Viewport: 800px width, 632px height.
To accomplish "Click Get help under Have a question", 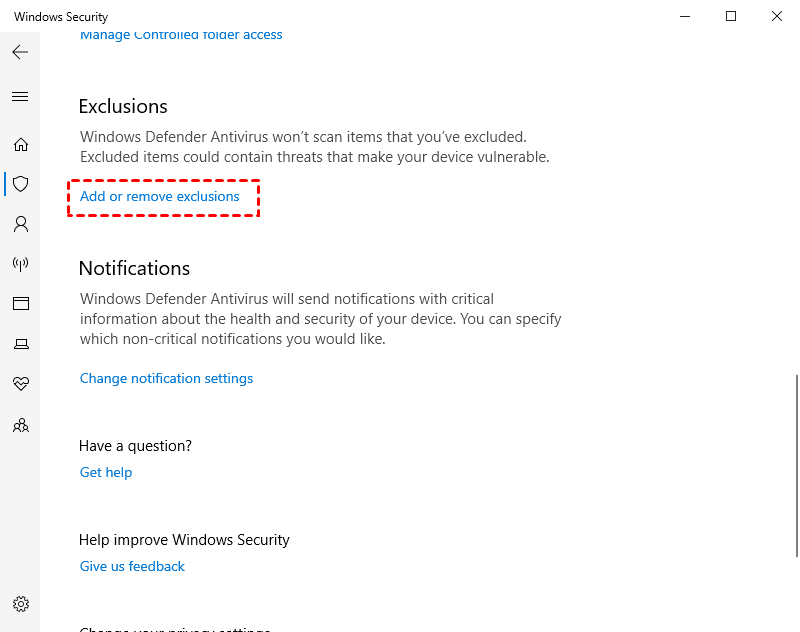I will pos(105,472).
